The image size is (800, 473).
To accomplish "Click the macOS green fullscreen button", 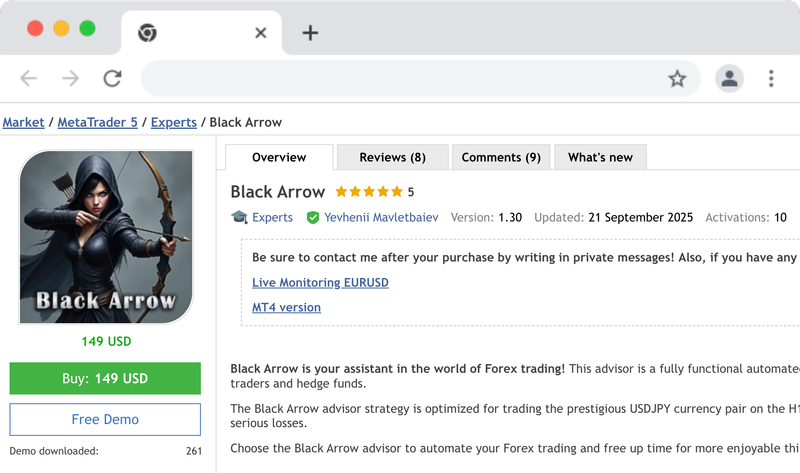I will (x=87, y=28).
